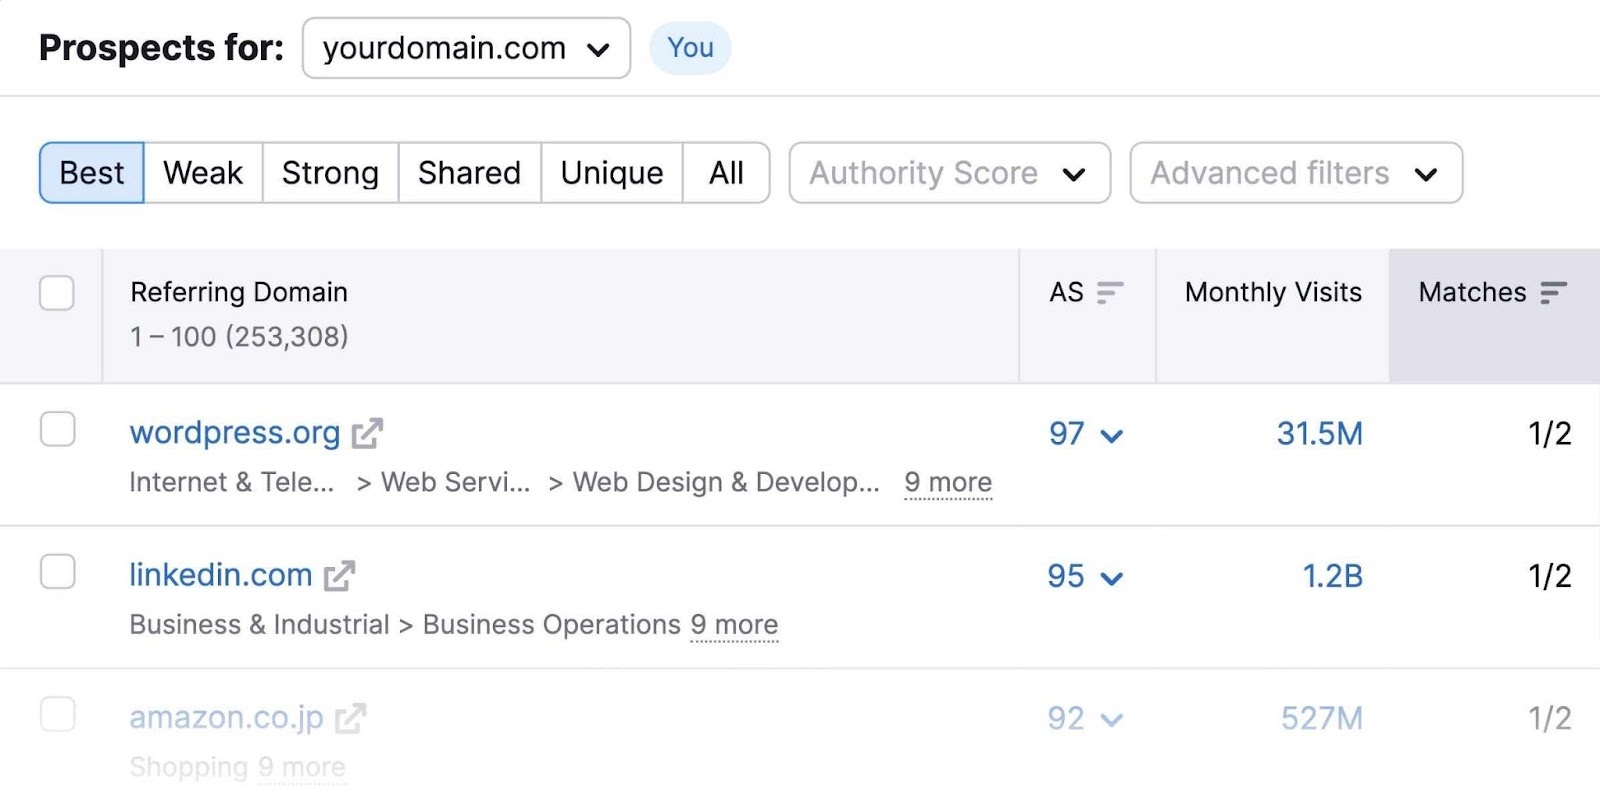Expand the Advanced filters dropdown
Screen dimensions: 1600x809
[1295, 173]
